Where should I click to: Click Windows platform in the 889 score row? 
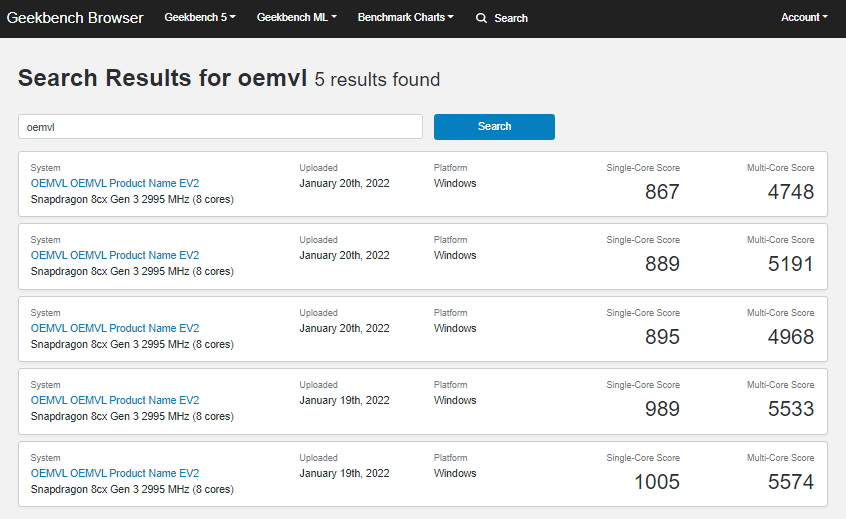point(455,255)
